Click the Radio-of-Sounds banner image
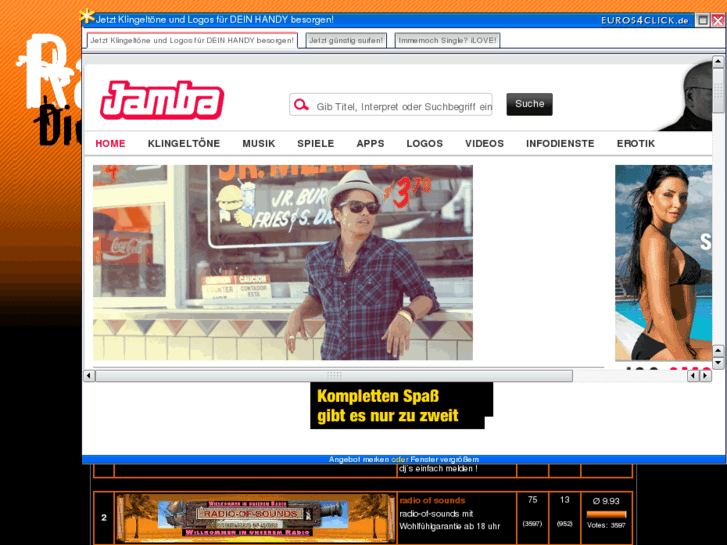The width and height of the screenshot is (727, 545). point(255,518)
